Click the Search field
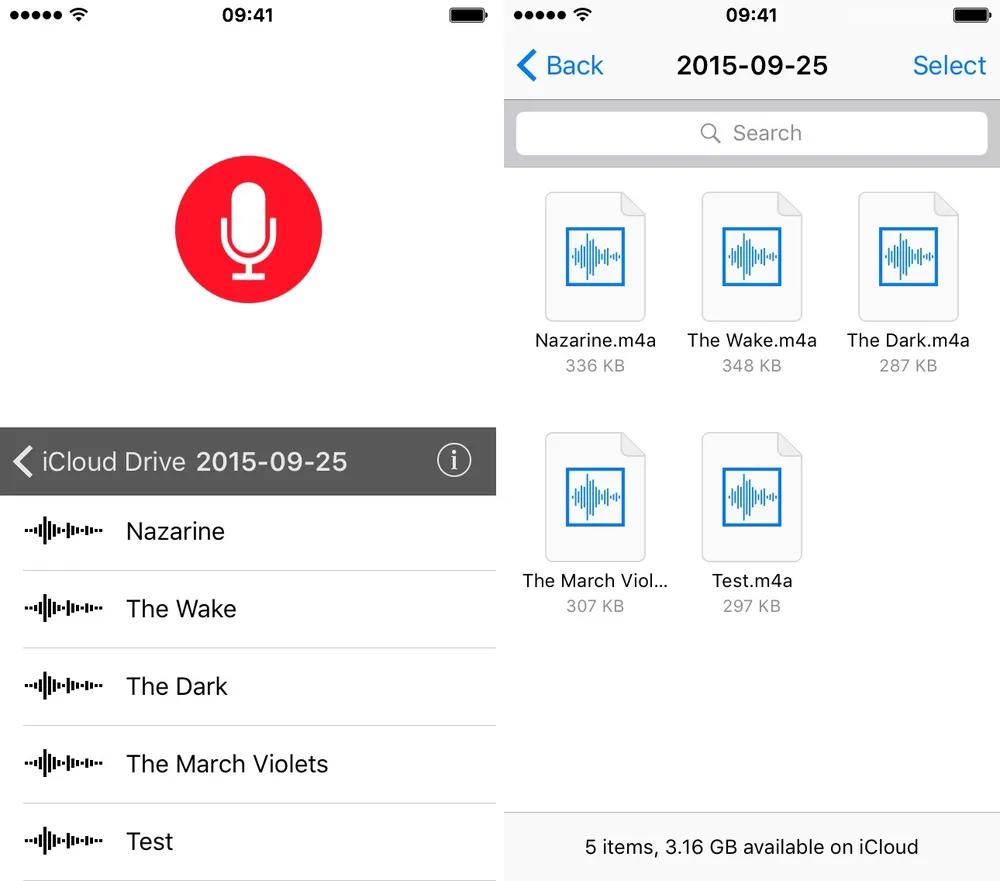 tap(752, 133)
